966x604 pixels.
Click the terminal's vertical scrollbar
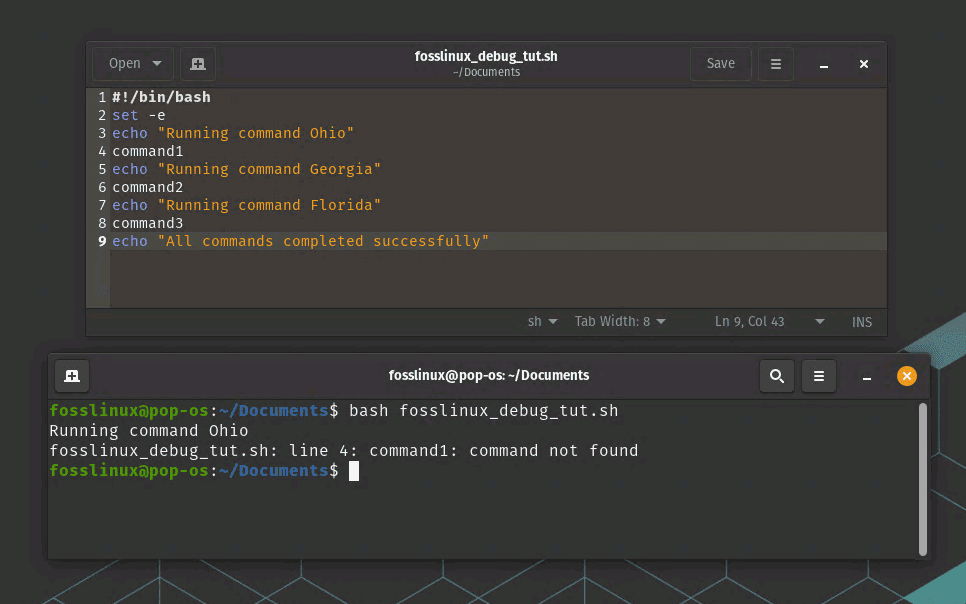point(922,478)
